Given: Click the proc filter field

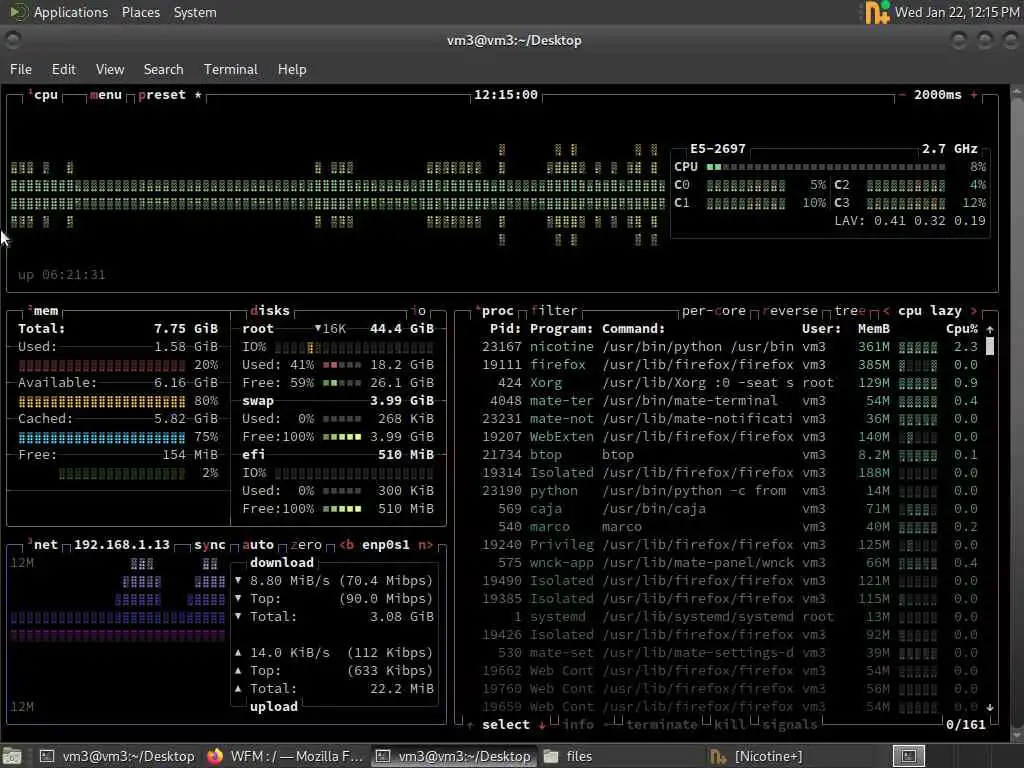Looking at the screenshot, I should pyautogui.click(x=554, y=311).
